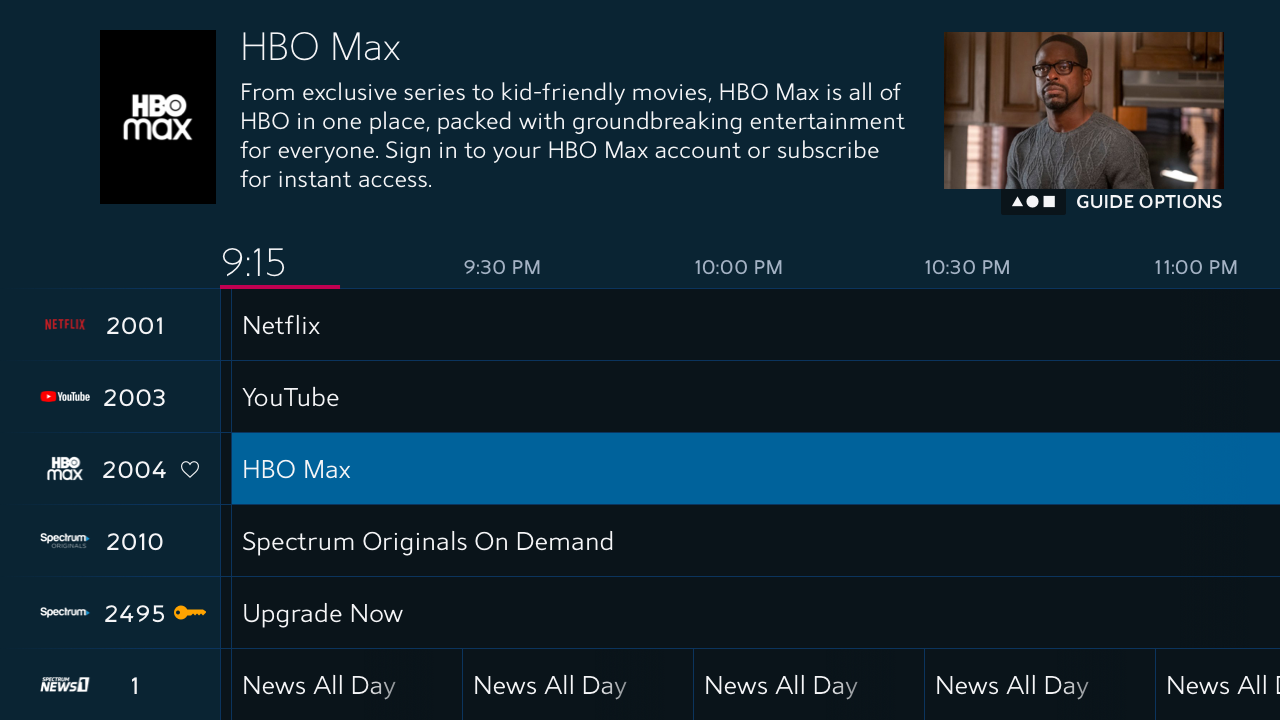Click the Spectrum News 1 channel logo
Viewport: 1280px width, 720px height.
click(x=65, y=685)
